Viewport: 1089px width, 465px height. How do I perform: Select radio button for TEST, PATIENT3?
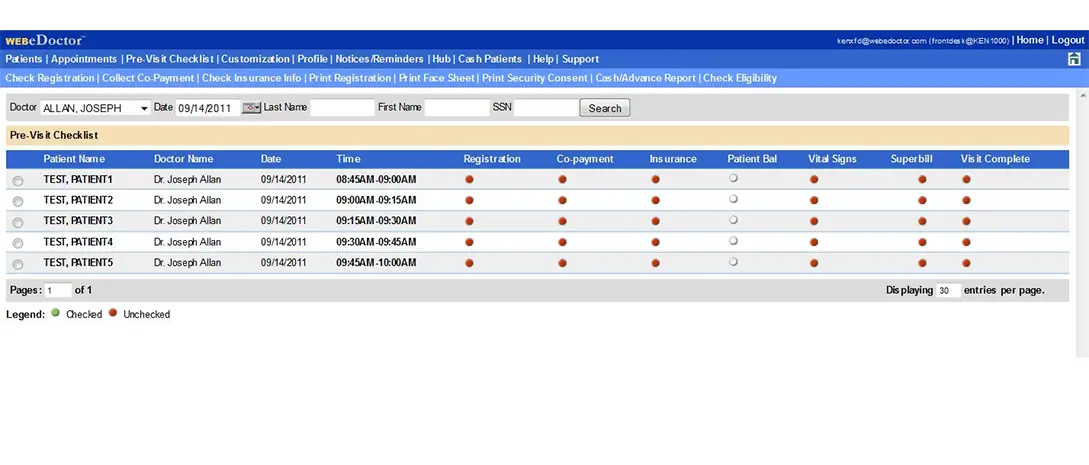(x=18, y=223)
